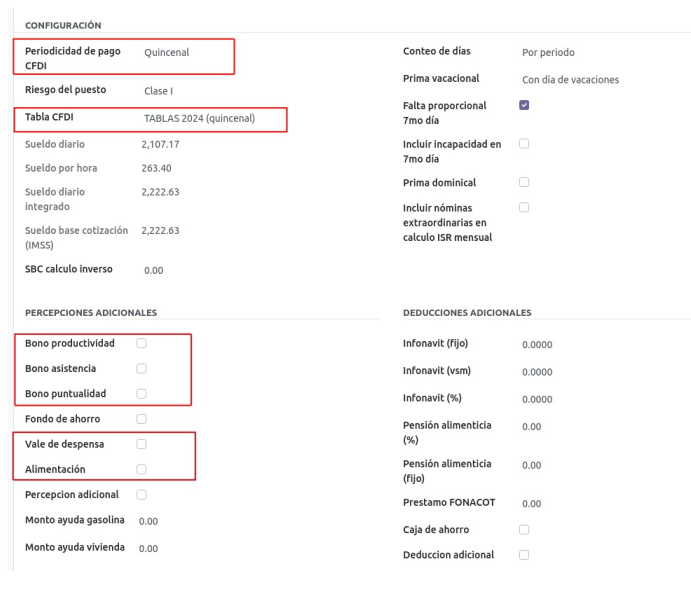This screenshot has height=590, width=691.
Task: Toggle the Alimentación checkbox
Action: pyautogui.click(x=141, y=468)
